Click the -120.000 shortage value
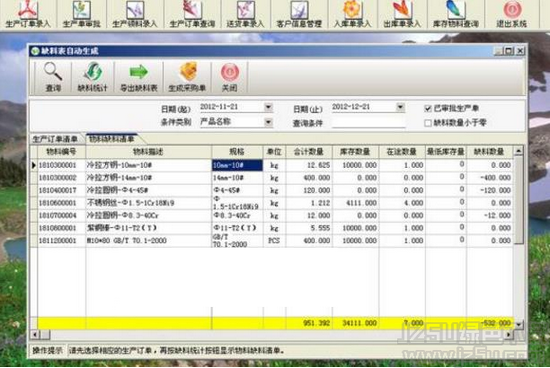The image size is (550, 368). coord(496,190)
